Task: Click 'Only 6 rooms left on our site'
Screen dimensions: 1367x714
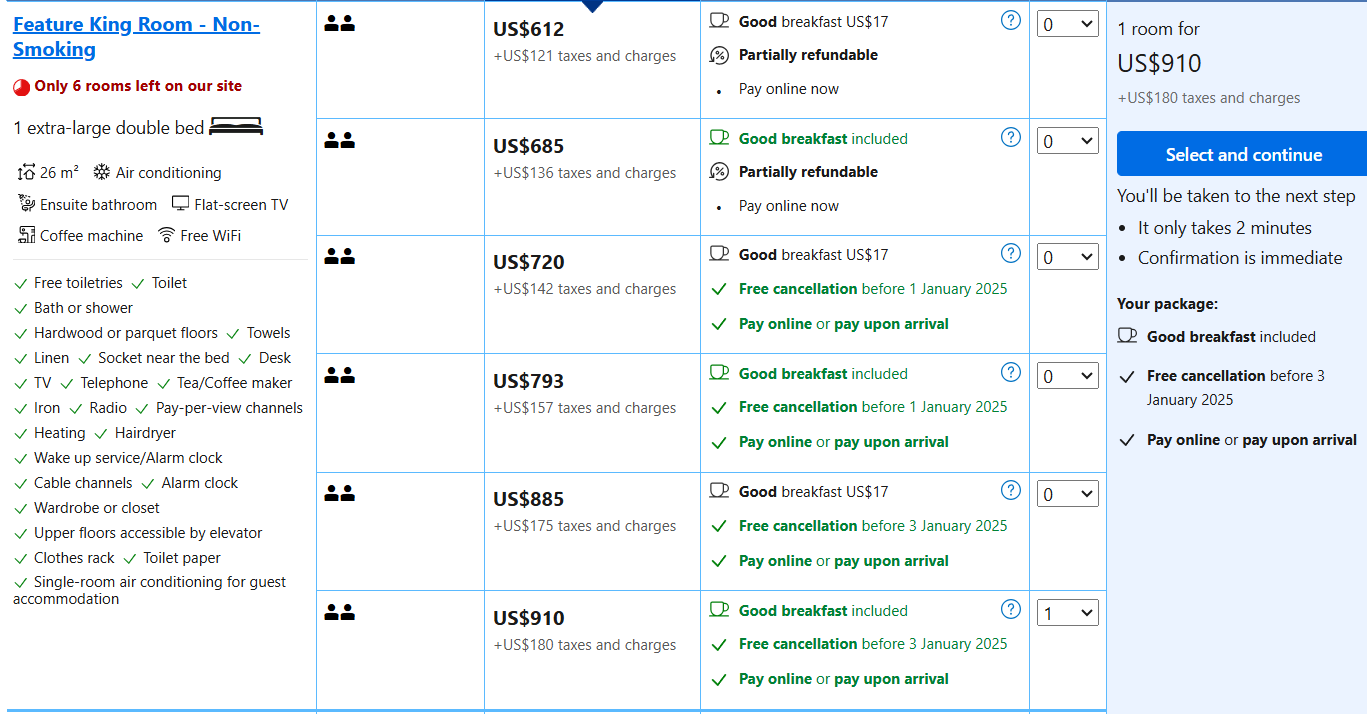Action: click(138, 86)
